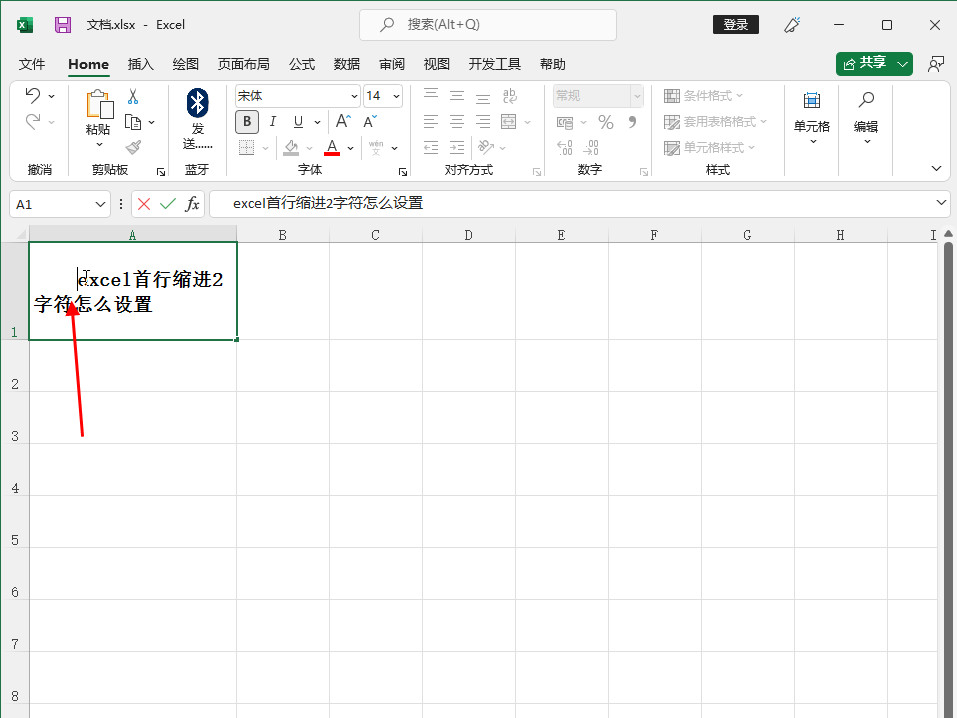Open 字体 group dialog launcher

pyautogui.click(x=403, y=172)
